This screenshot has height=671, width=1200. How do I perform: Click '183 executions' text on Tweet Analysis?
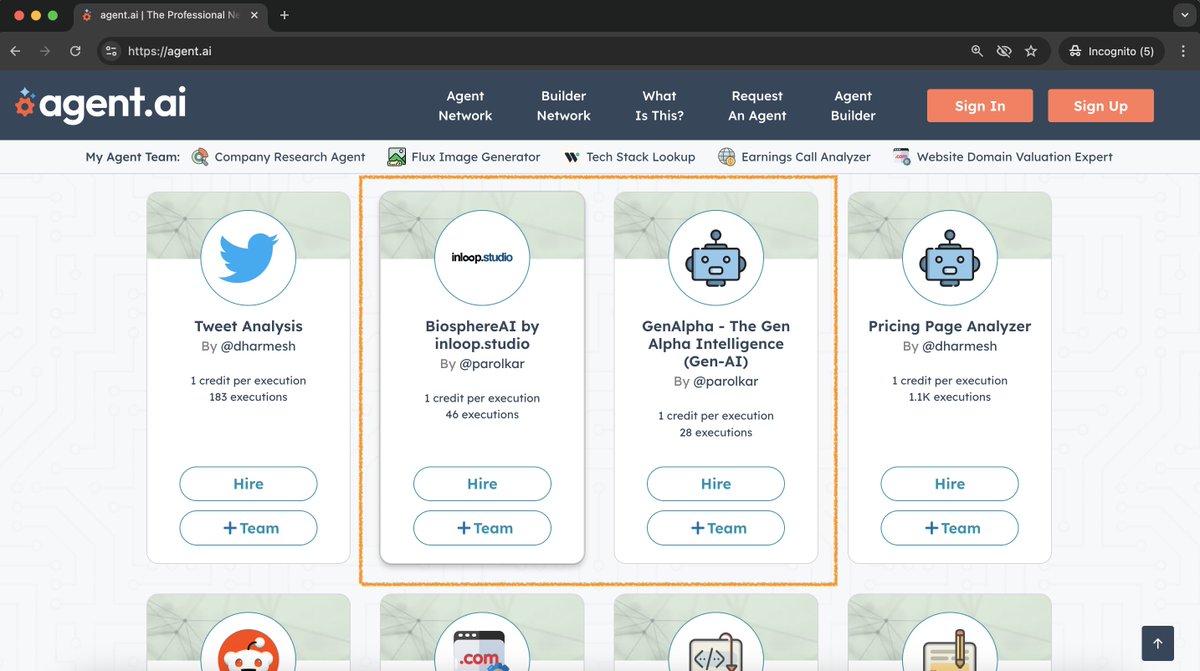(x=248, y=397)
